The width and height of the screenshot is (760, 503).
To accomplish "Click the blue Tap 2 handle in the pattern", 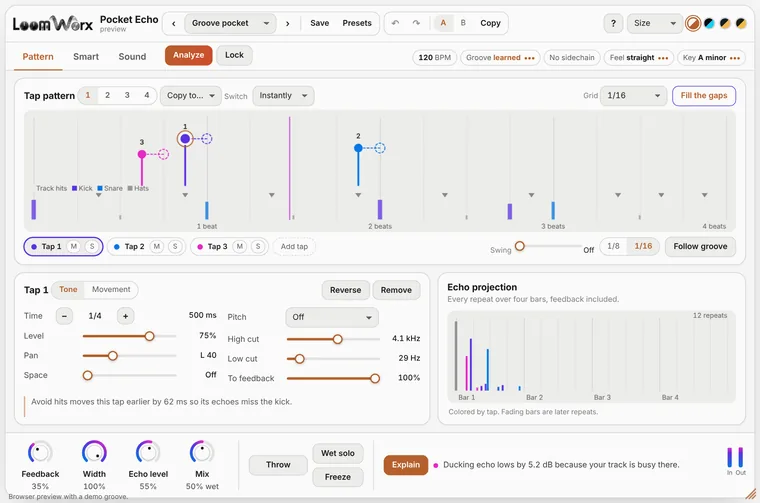I will [358, 148].
